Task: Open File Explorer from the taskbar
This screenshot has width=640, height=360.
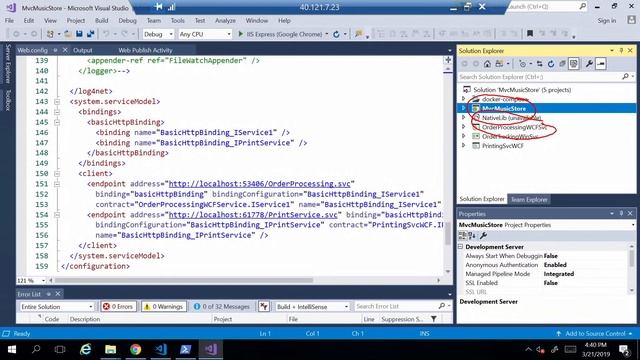Action: 110,349
